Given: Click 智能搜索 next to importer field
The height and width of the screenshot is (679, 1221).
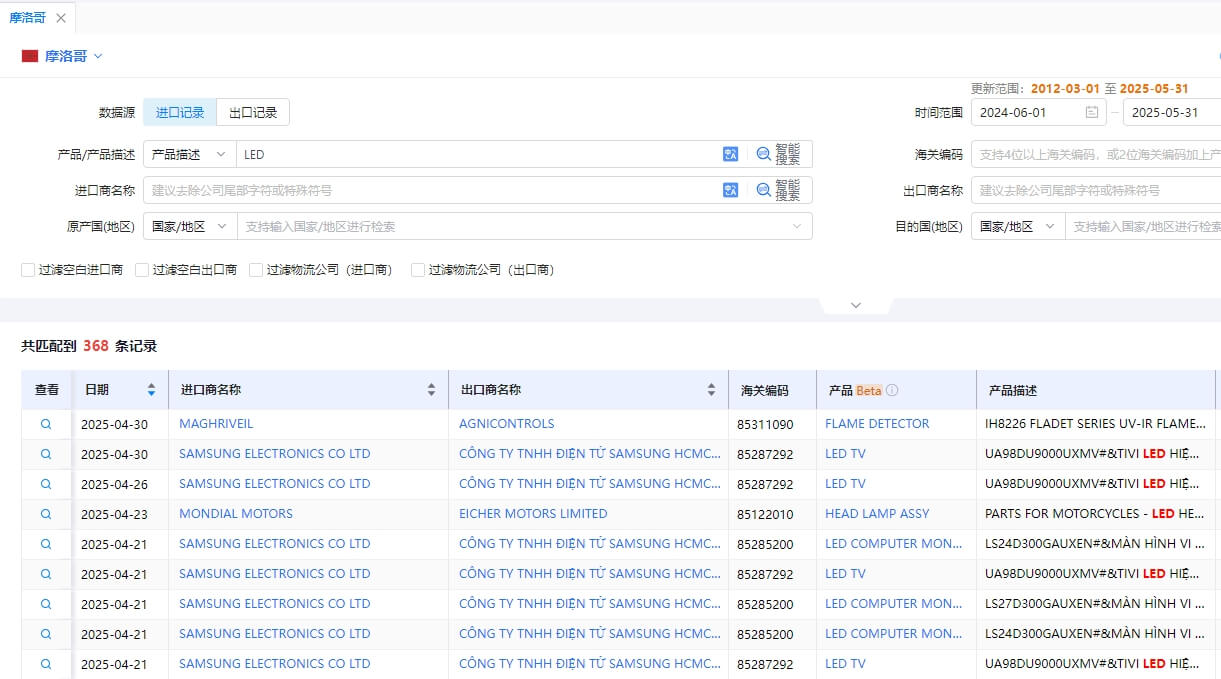Looking at the screenshot, I should [778, 190].
